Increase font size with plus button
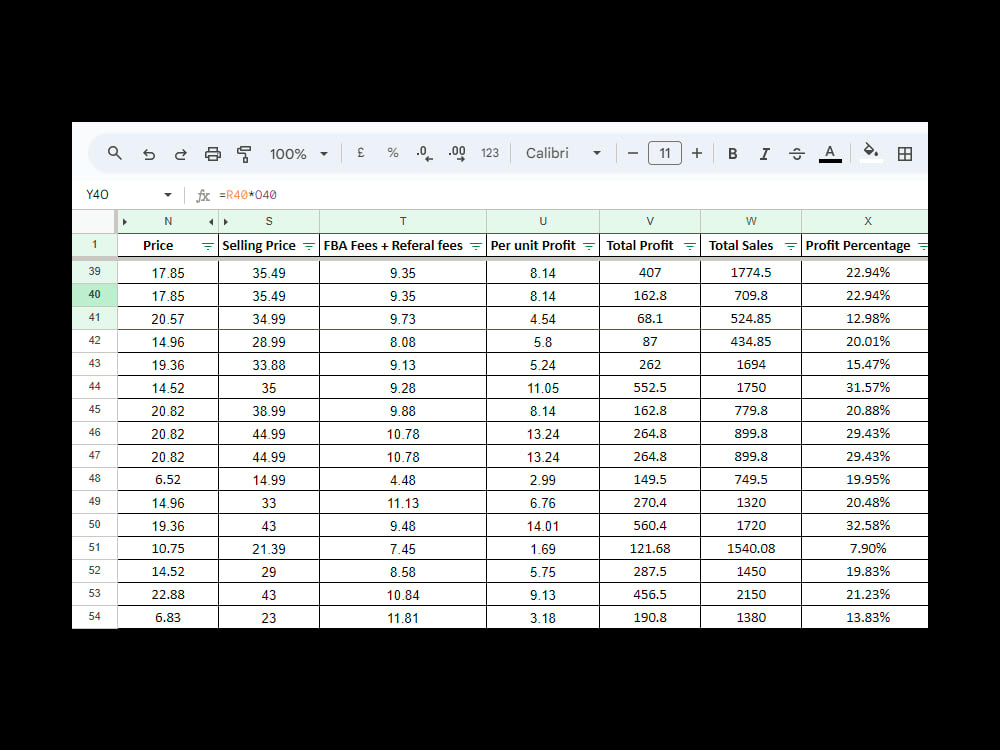Screen dimensions: 1000x750 697,153
